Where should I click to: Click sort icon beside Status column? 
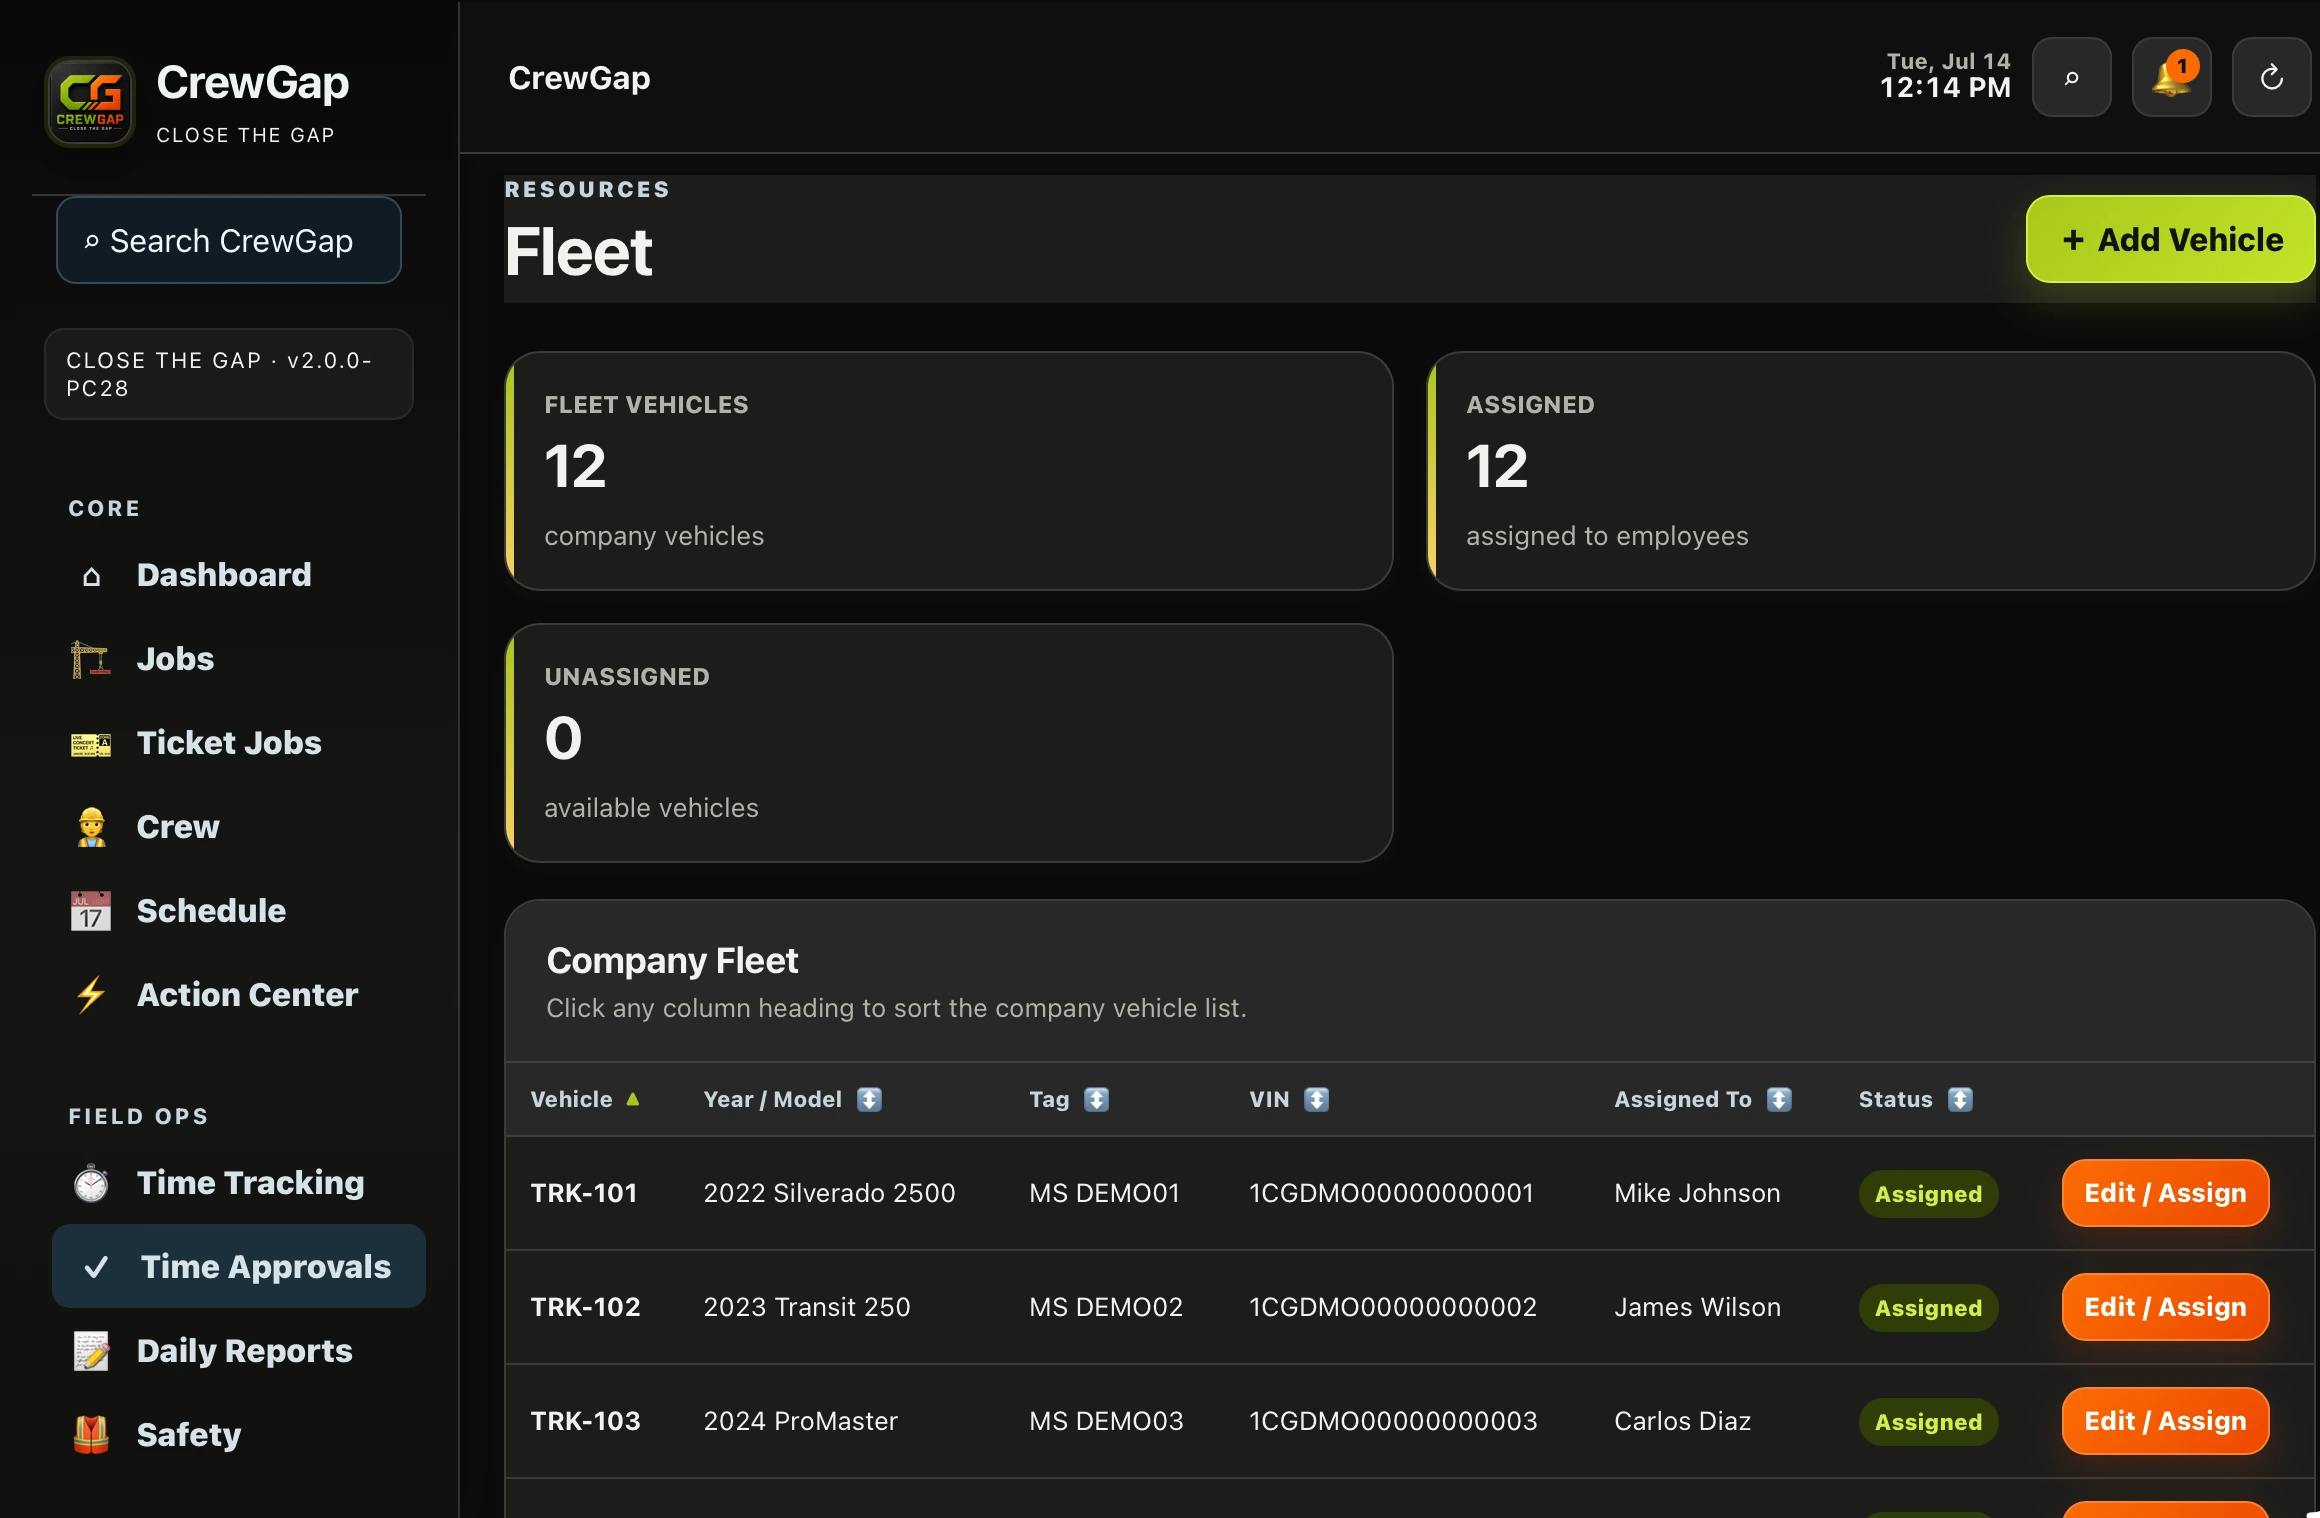pyautogui.click(x=1960, y=1100)
